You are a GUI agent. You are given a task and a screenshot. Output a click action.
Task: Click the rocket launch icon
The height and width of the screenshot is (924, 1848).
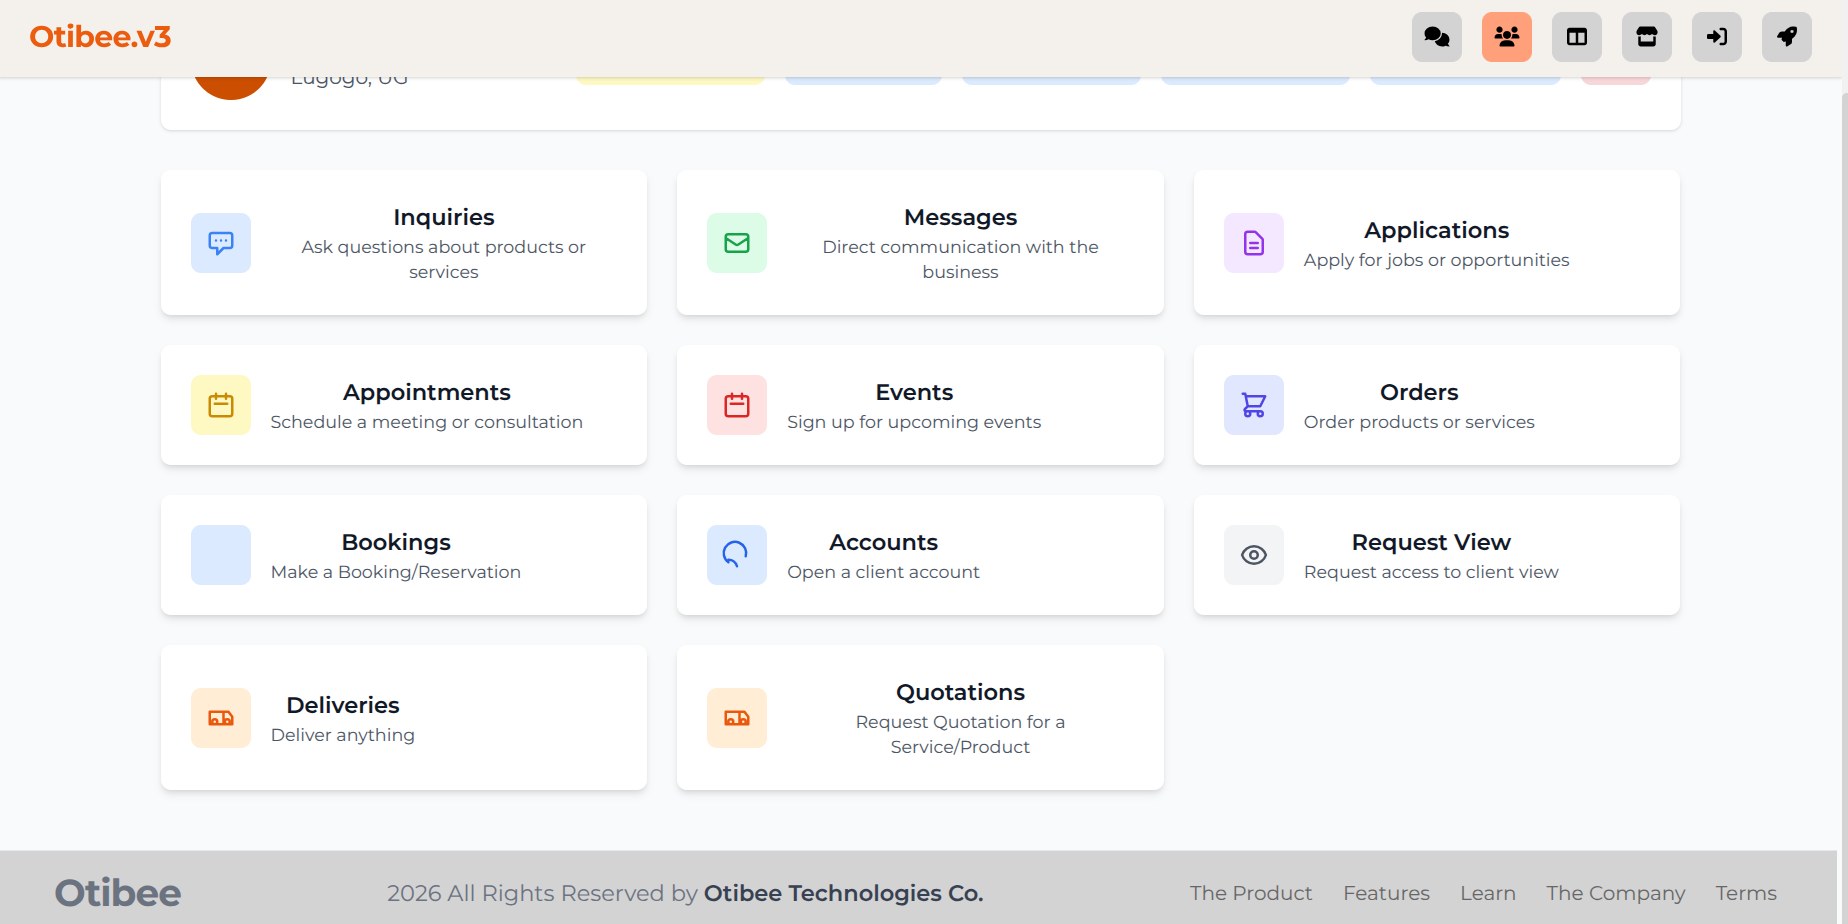tap(1786, 37)
